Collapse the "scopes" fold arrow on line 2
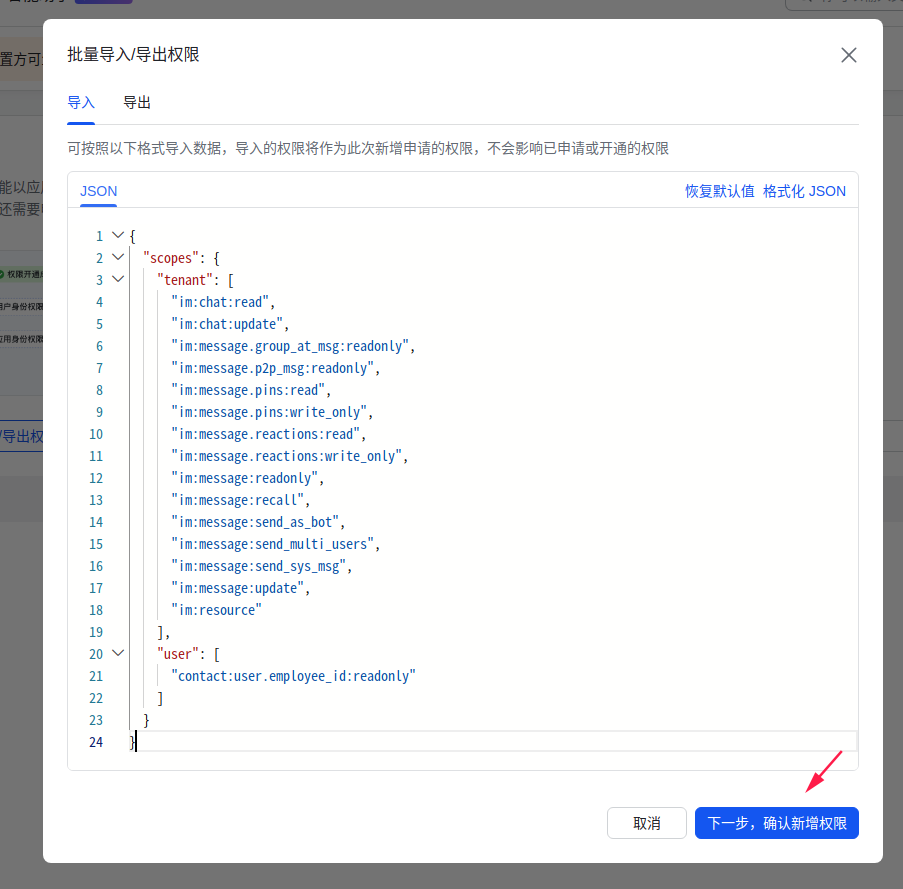 point(118,257)
